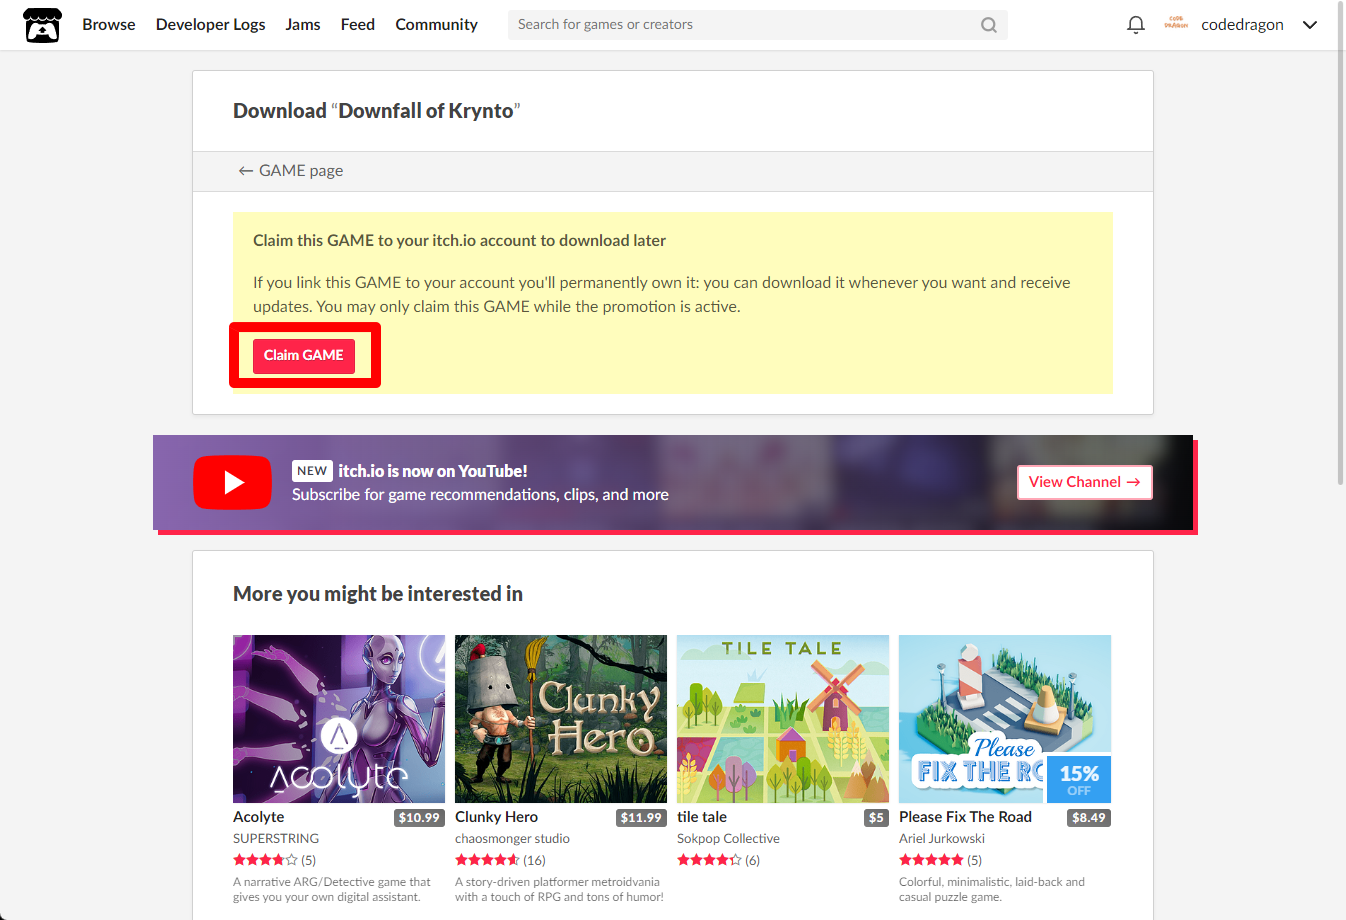
Task: Open Ariel Jurkowski creator page
Action: pos(942,839)
